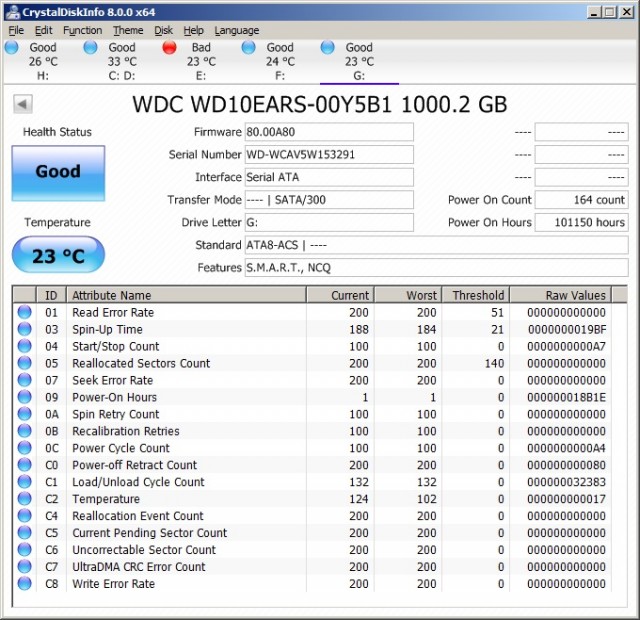Click the Power On Hours value
640x620 pixels.
[581, 222]
